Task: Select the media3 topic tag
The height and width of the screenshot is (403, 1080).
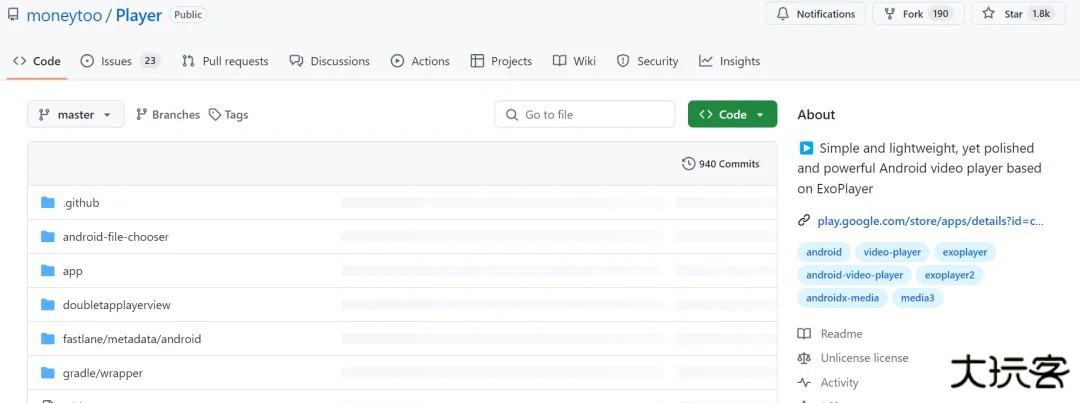Action: 917,298
